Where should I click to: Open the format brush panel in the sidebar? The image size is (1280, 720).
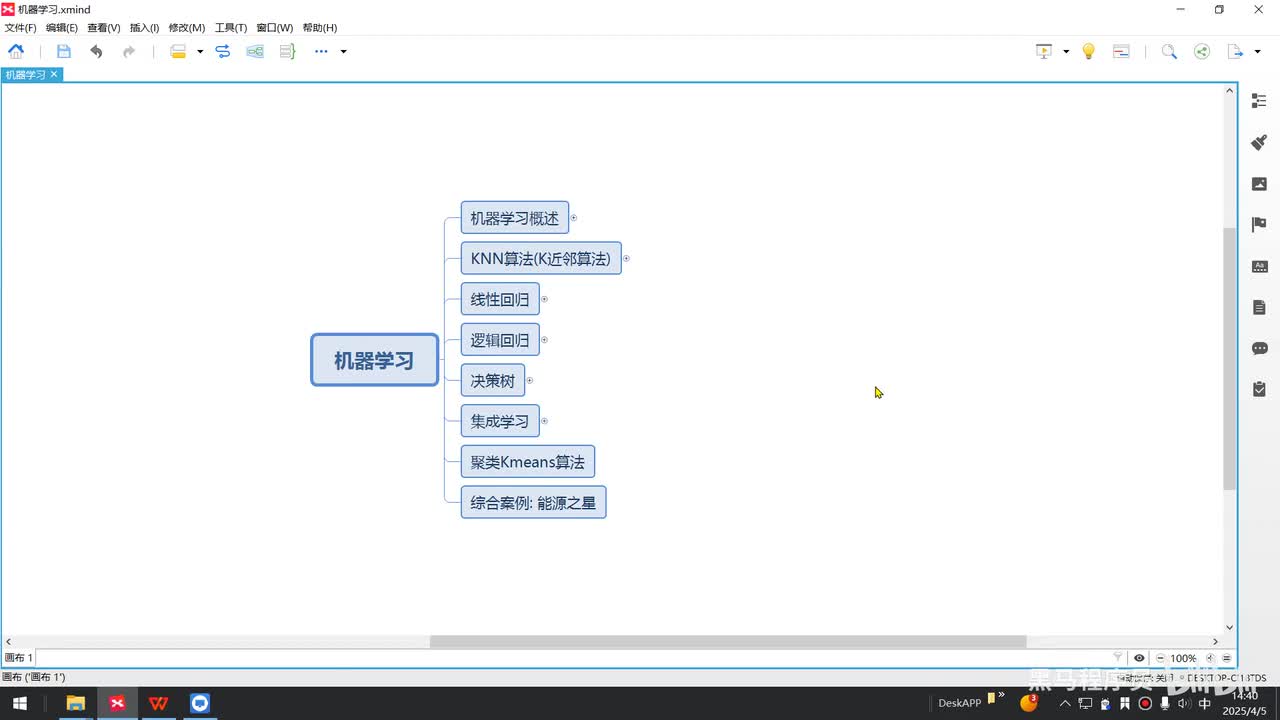(1259, 142)
